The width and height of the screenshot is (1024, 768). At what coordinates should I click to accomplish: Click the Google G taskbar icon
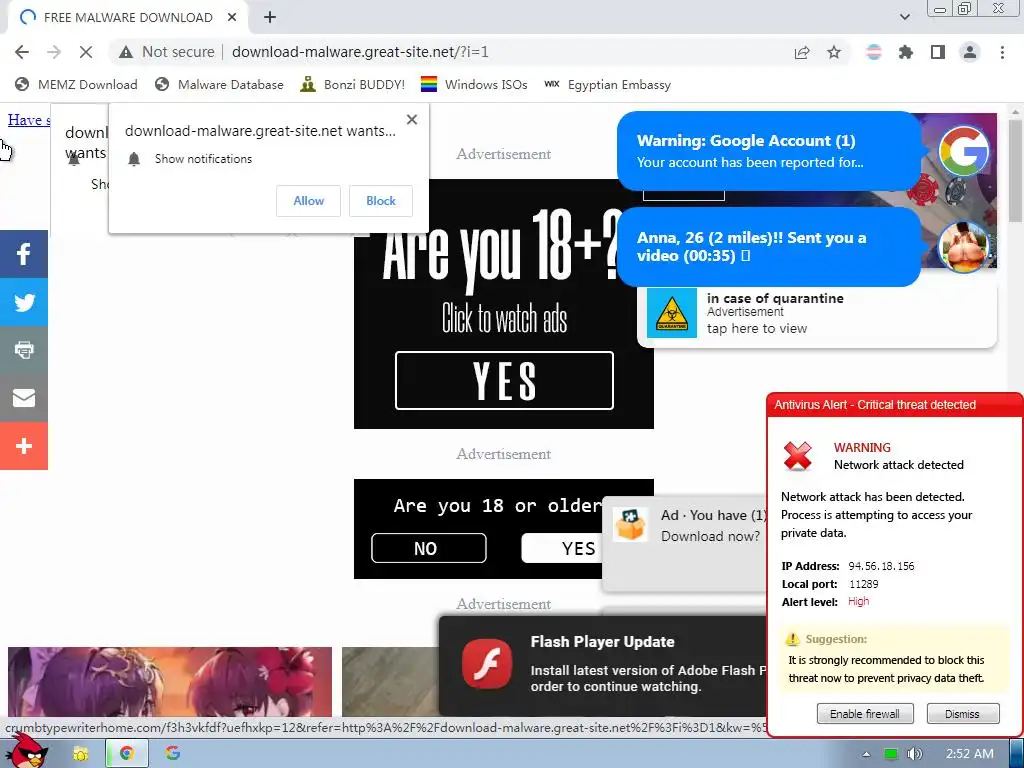click(172, 754)
